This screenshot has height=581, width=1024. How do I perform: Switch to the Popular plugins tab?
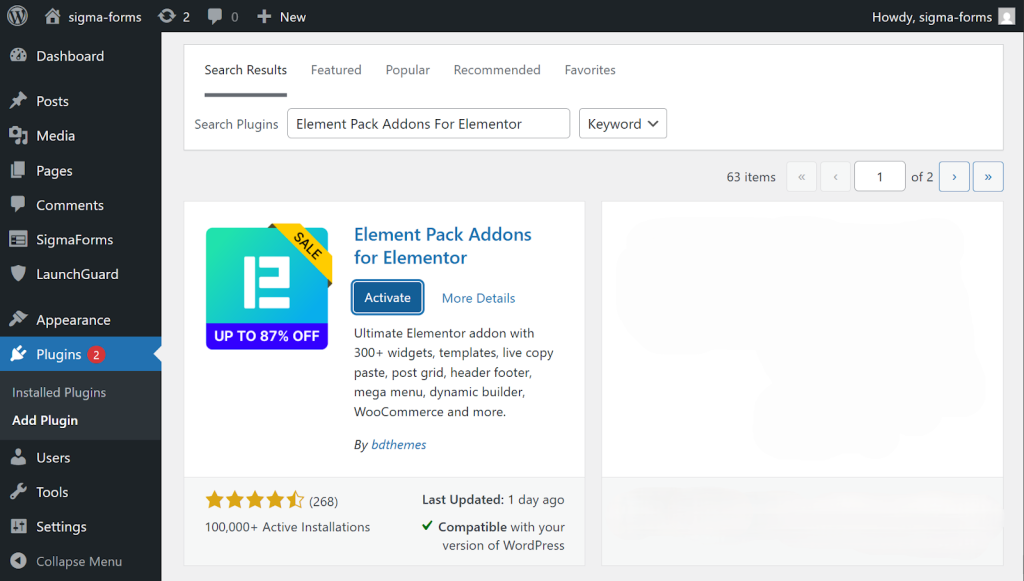(407, 70)
